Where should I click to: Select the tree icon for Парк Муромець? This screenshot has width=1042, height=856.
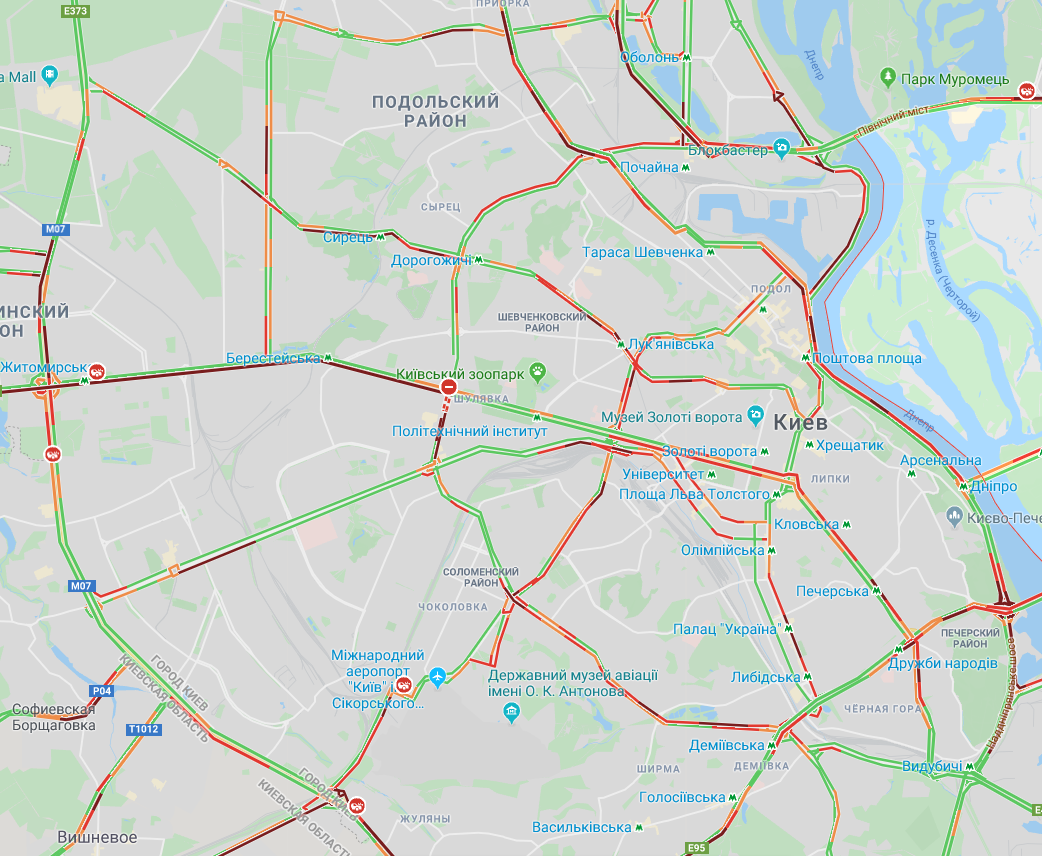point(888,77)
